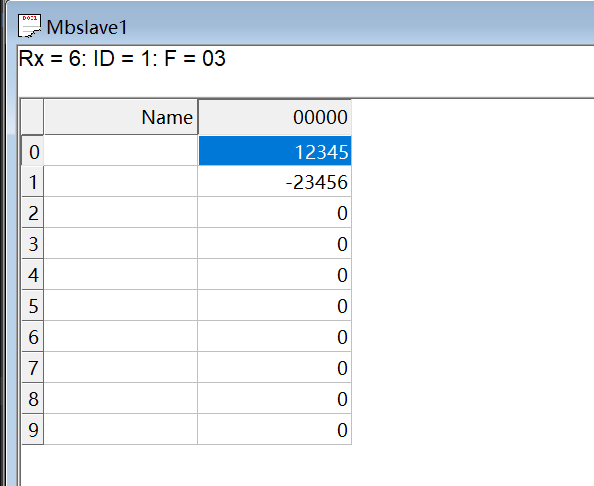Click the value cell in row 4

(275, 275)
